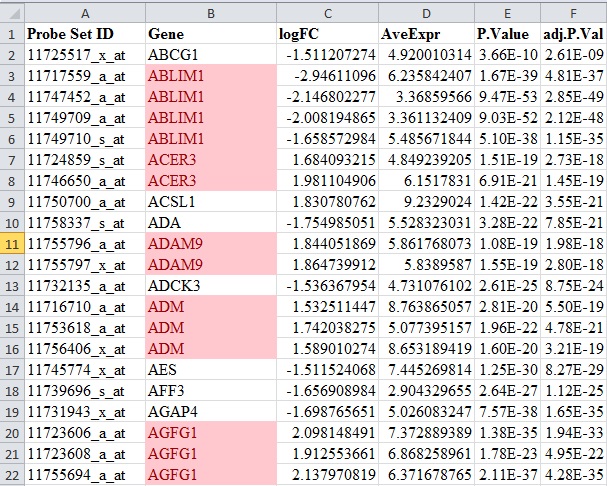Click AveExpr value 7.372889389

click(426, 433)
